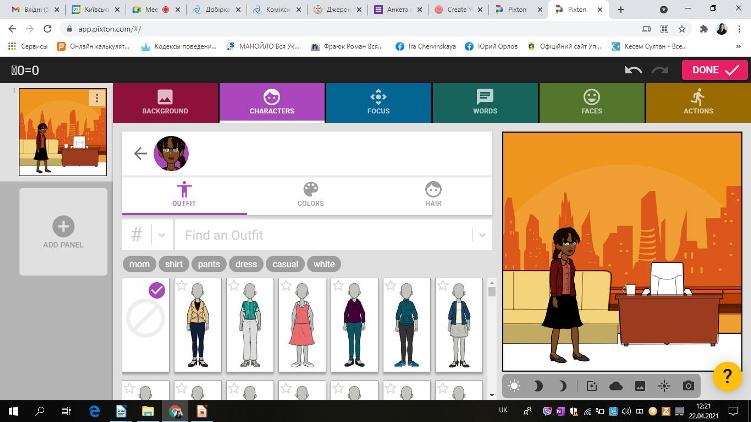
Task: Click the Add Panel button
Action: [x=63, y=232]
